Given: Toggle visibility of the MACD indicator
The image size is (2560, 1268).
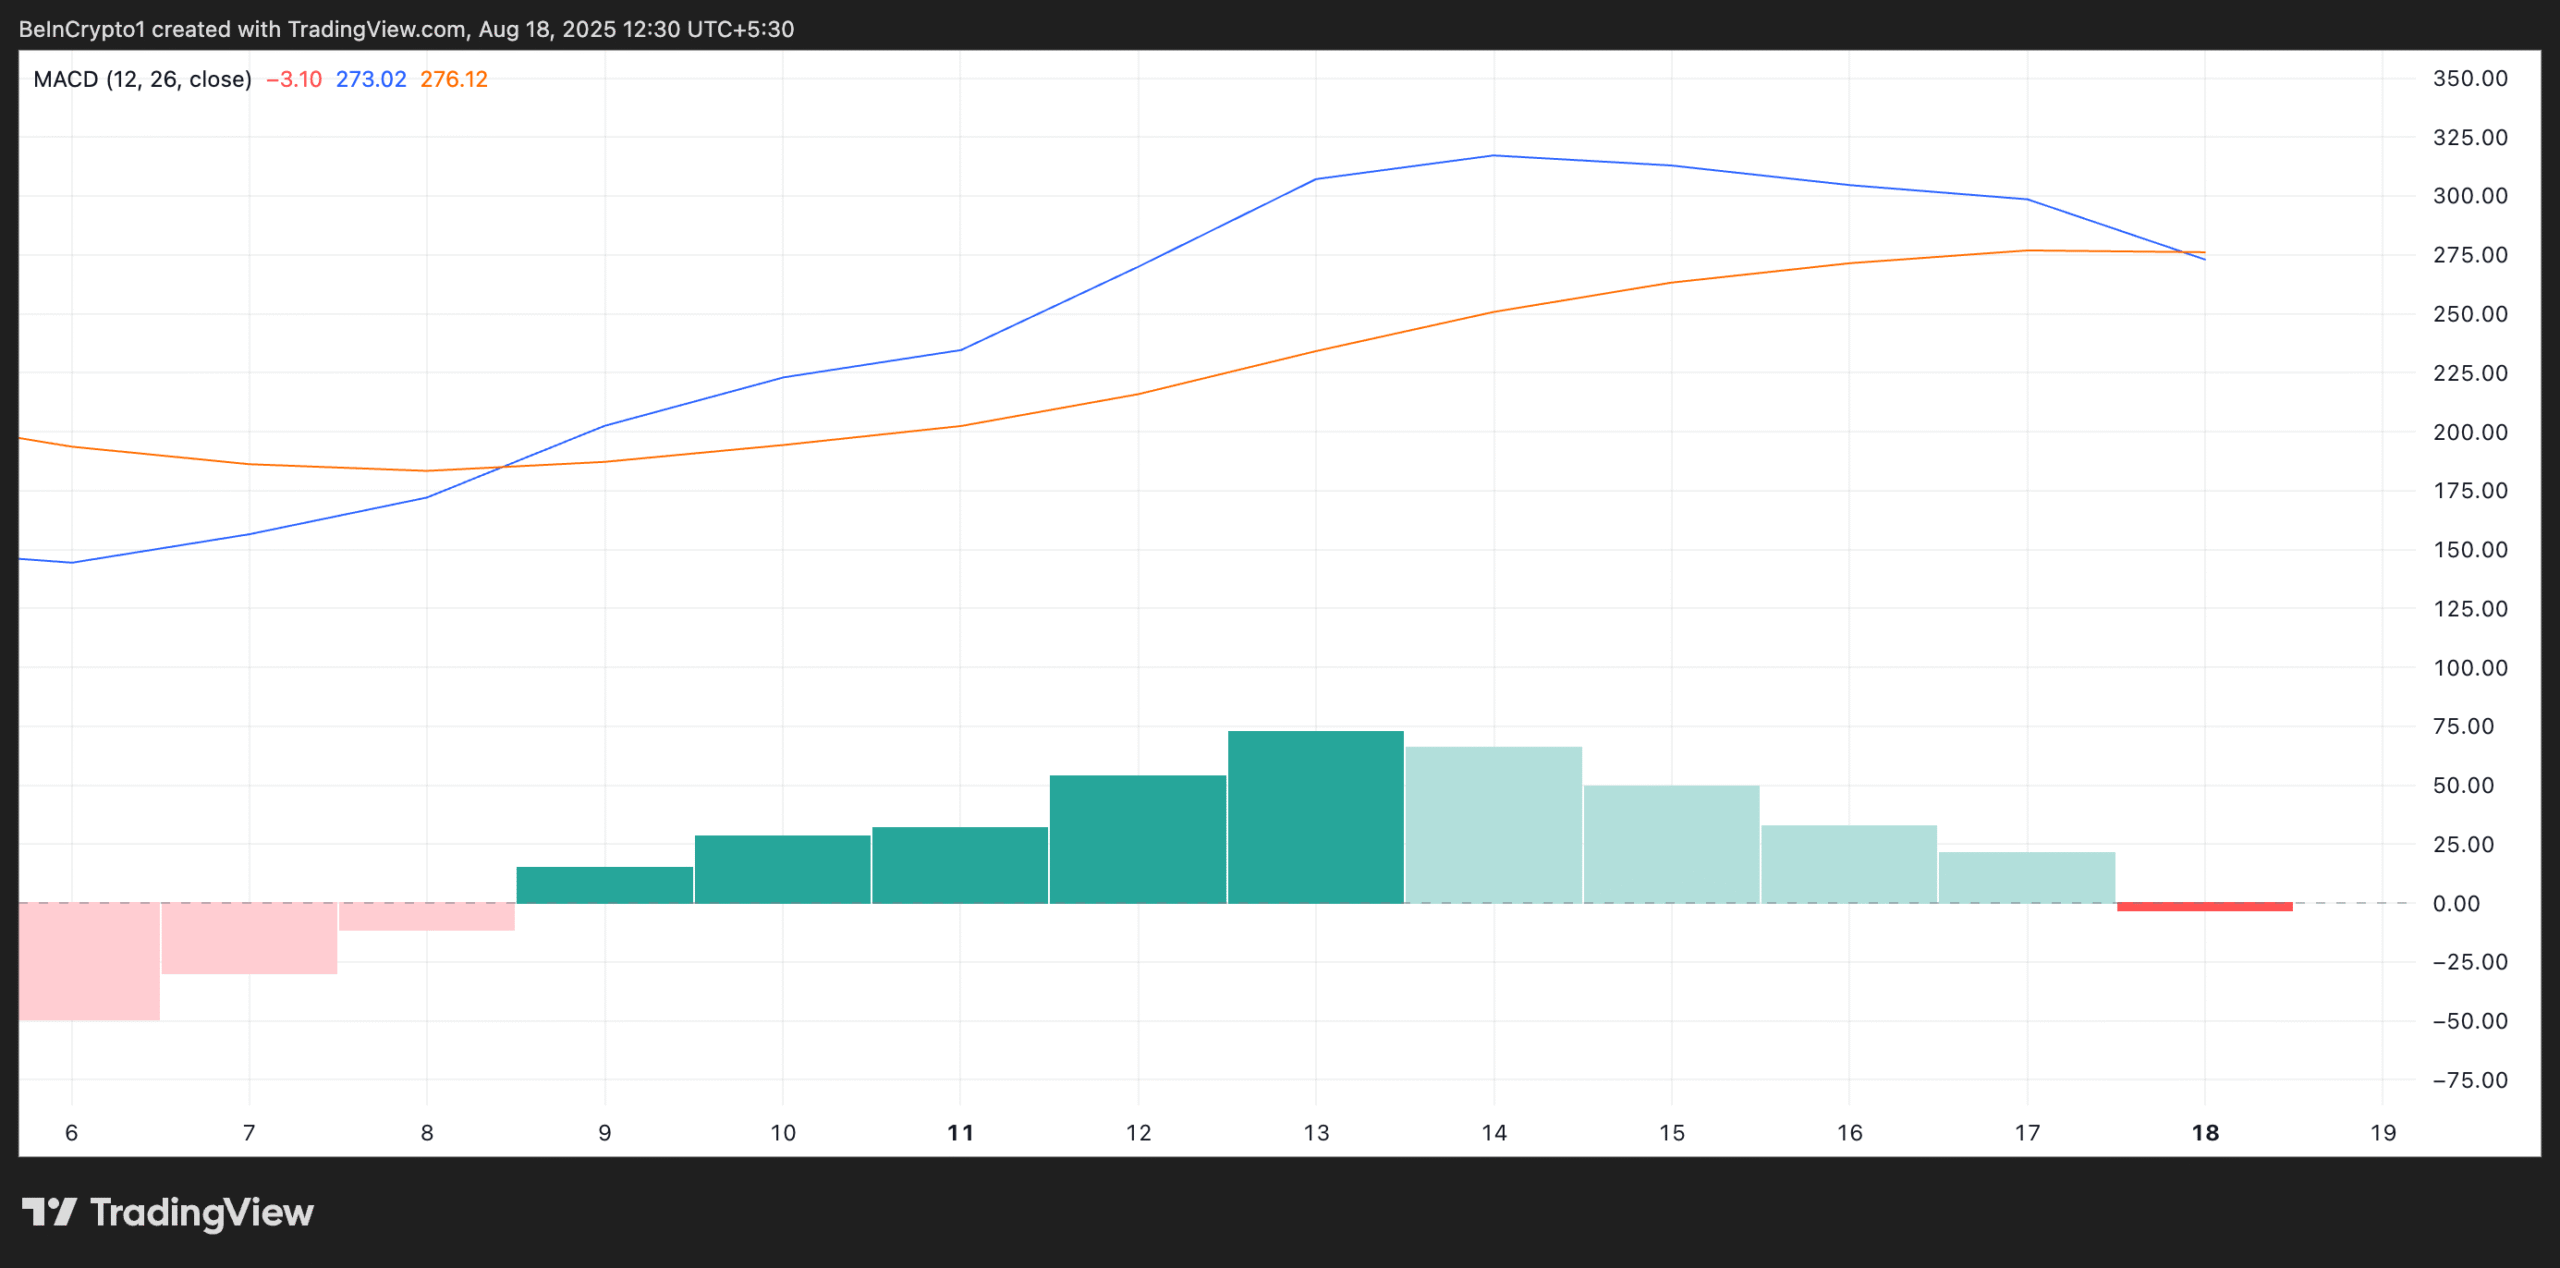Looking at the screenshot, I should click(140, 78).
